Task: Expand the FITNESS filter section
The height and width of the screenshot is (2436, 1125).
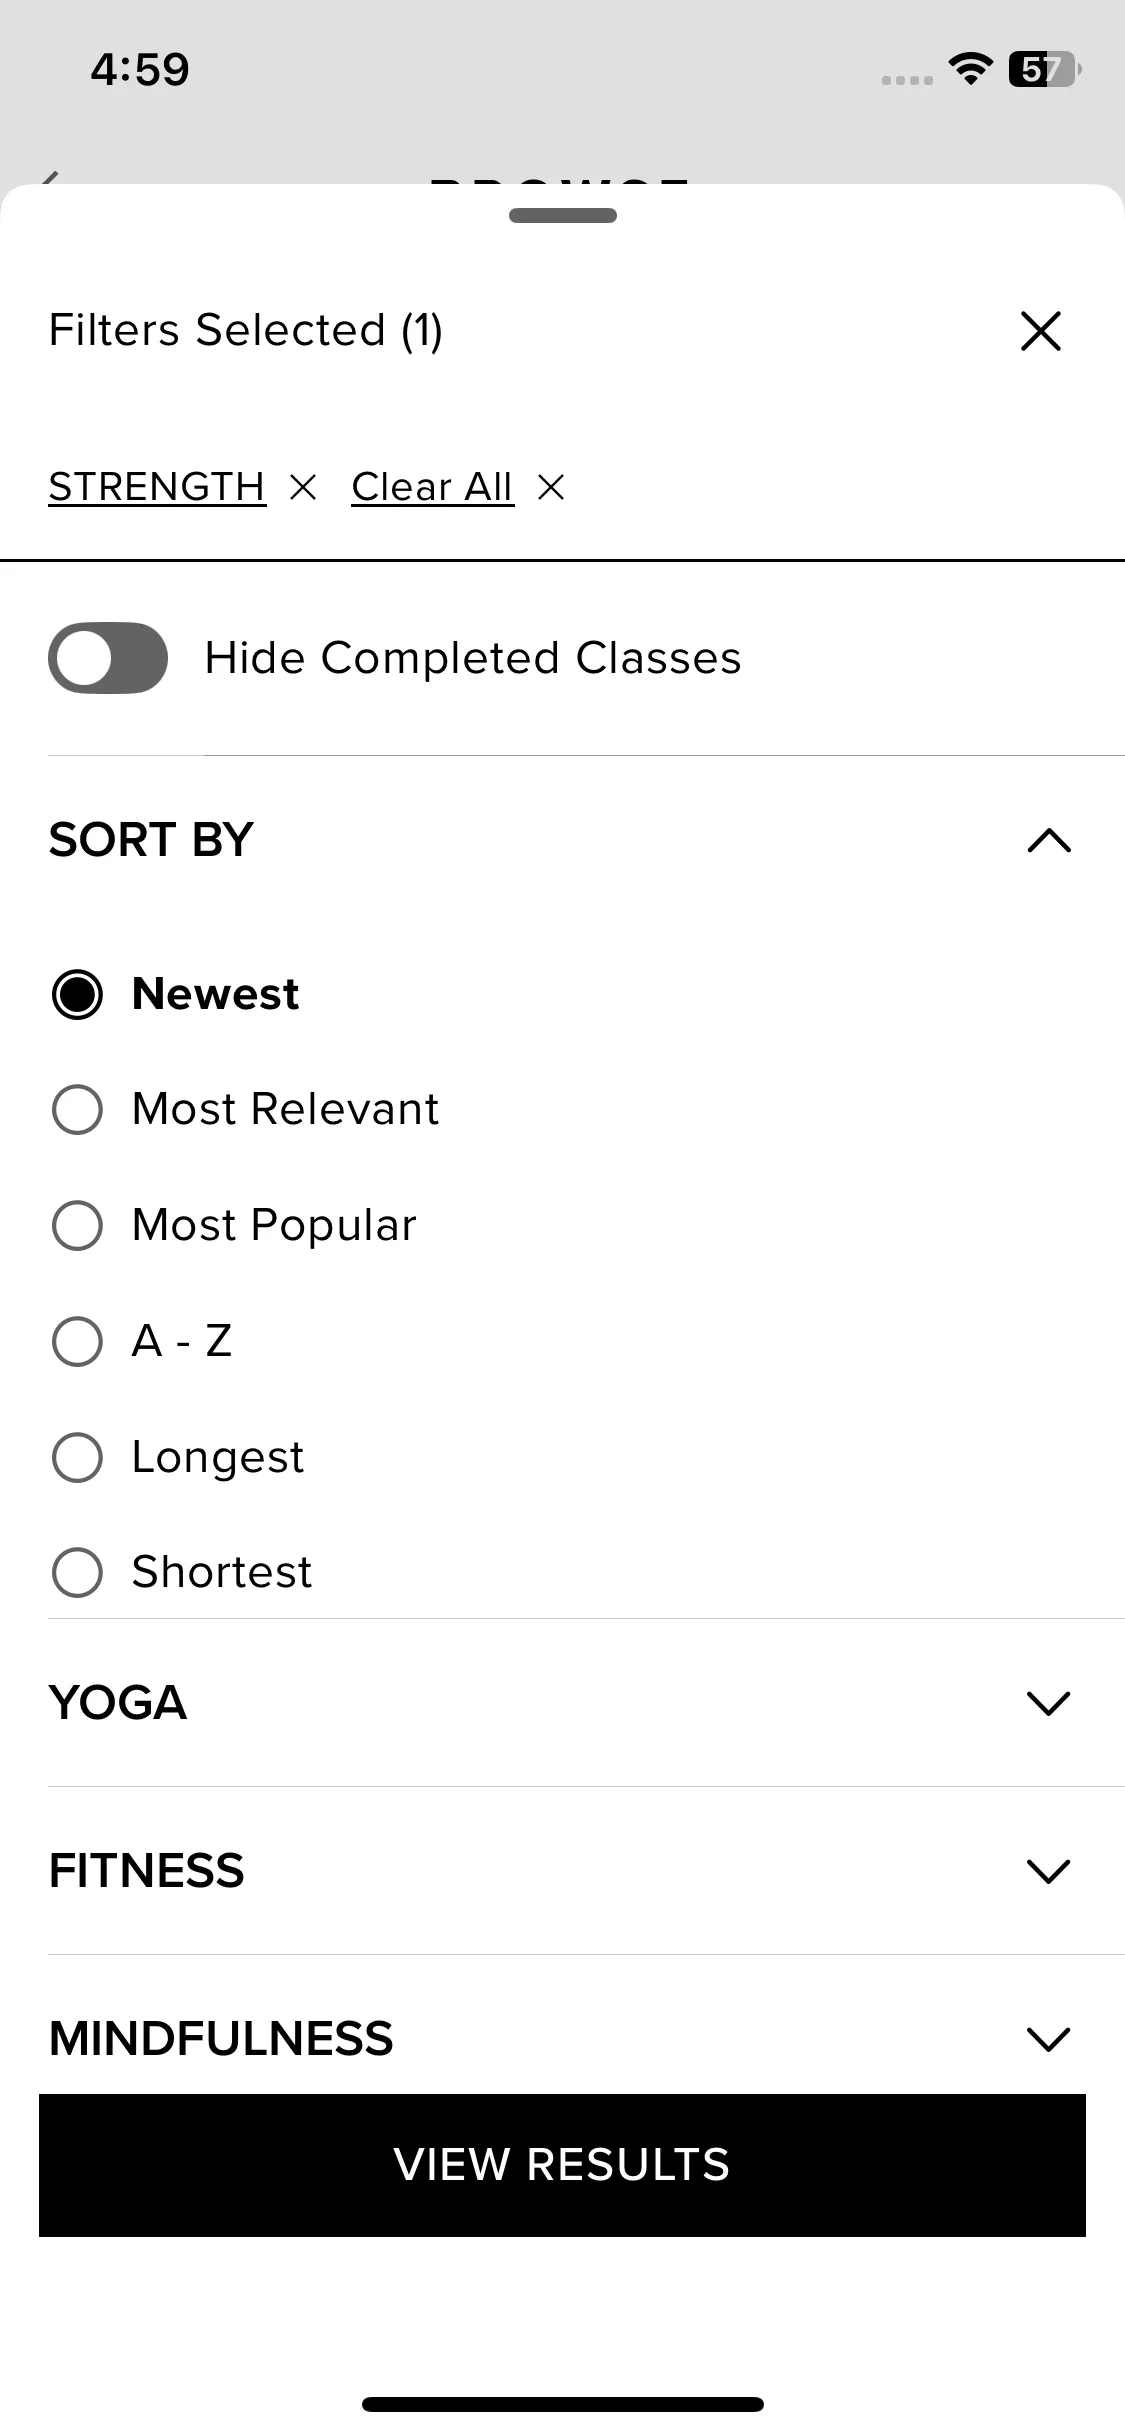Action: 1048,1871
